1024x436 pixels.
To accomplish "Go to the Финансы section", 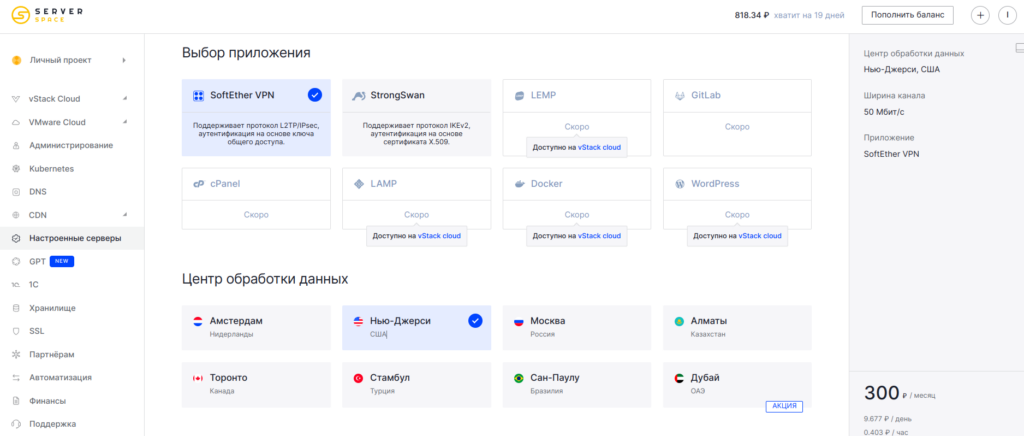I will pyautogui.click(x=47, y=401).
